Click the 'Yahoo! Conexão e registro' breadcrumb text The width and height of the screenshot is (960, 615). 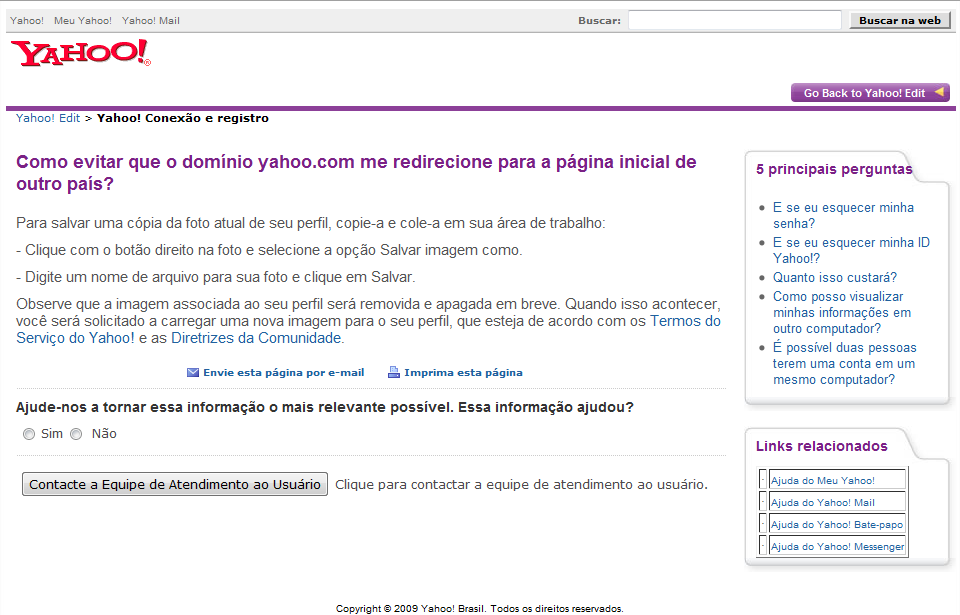point(182,118)
